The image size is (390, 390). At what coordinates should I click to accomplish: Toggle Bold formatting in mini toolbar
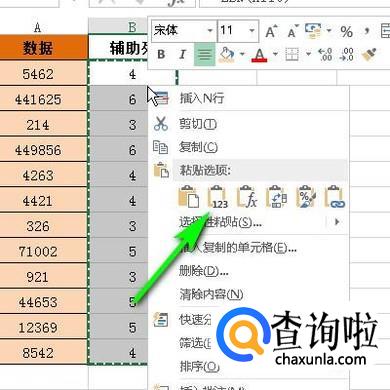[161, 54]
